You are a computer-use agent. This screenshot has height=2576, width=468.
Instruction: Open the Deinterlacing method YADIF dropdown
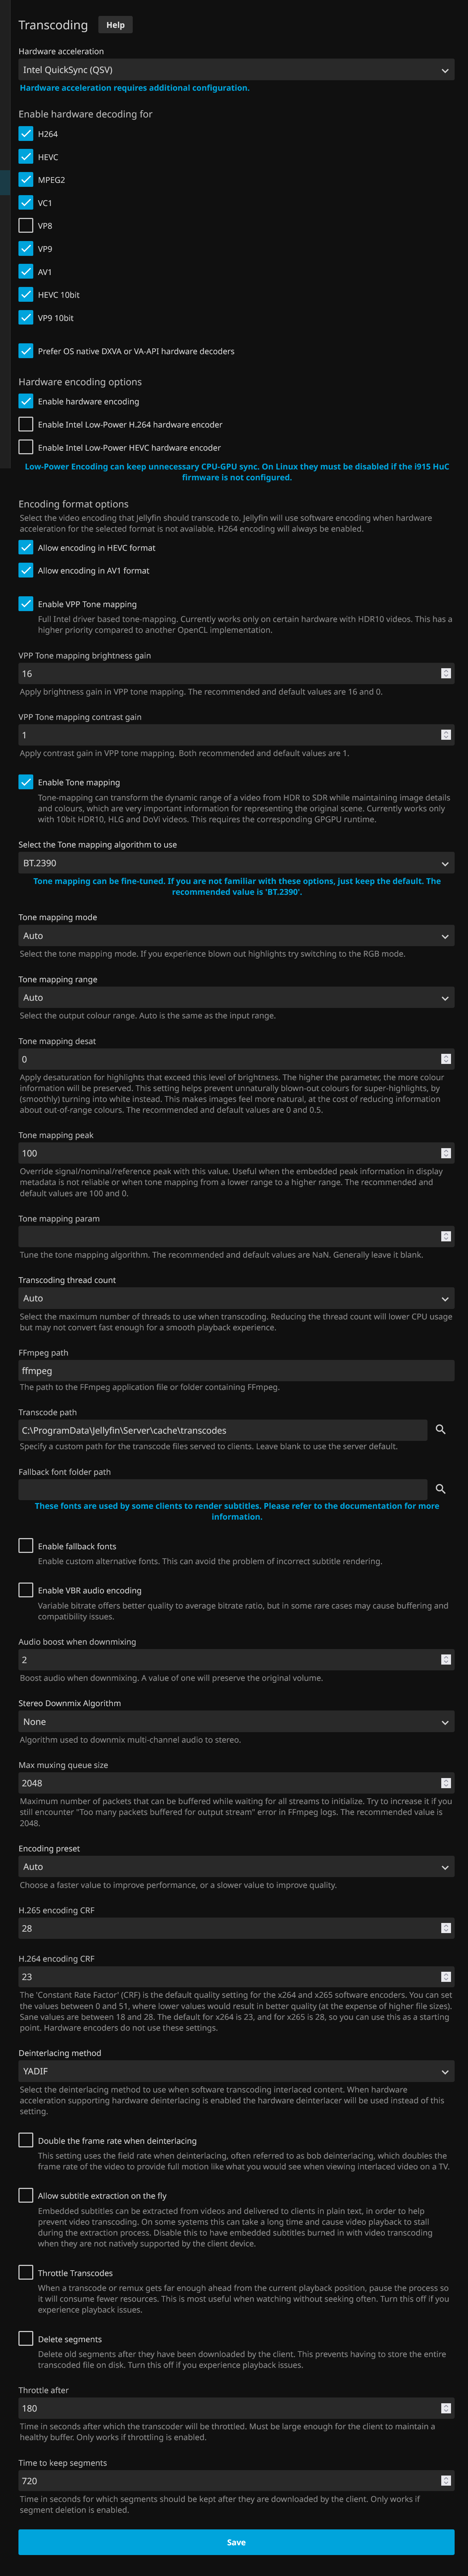pyautogui.click(x=236, y=2071)
